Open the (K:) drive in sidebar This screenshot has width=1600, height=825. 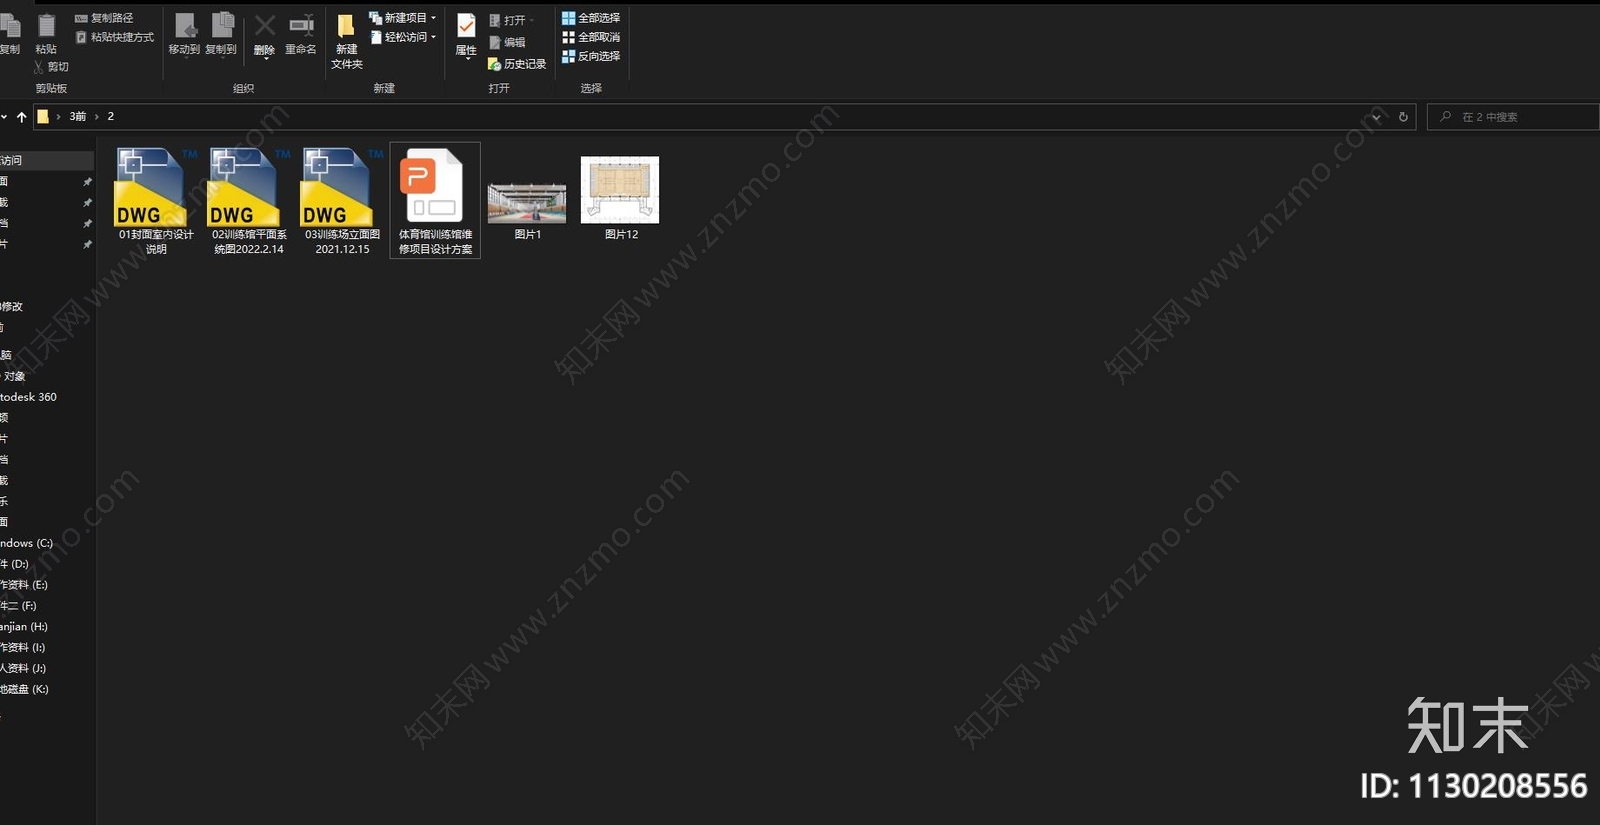(x=24, y=689)
